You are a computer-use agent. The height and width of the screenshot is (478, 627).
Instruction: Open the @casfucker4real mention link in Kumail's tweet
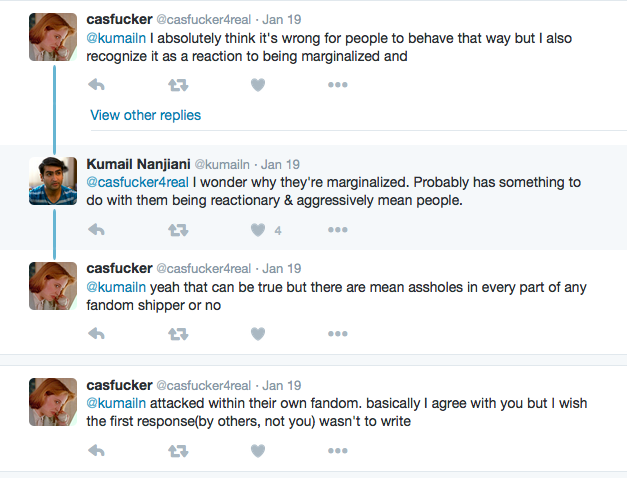tap(138, 182)
